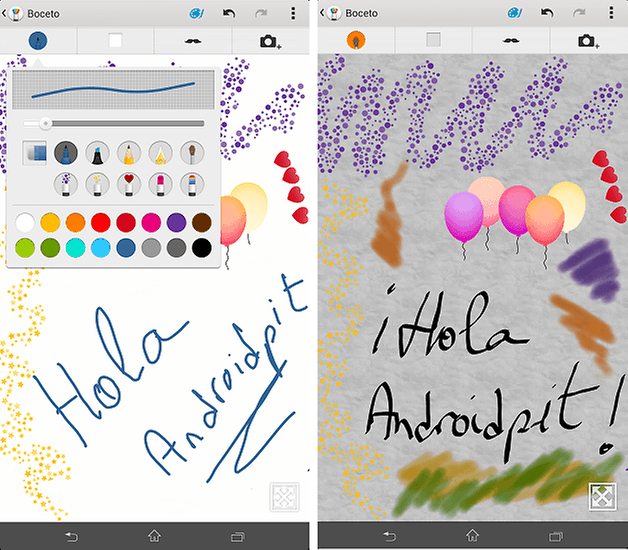
Task: Select the rainbow stripe stick brush
Action: (x=192, y=184)
